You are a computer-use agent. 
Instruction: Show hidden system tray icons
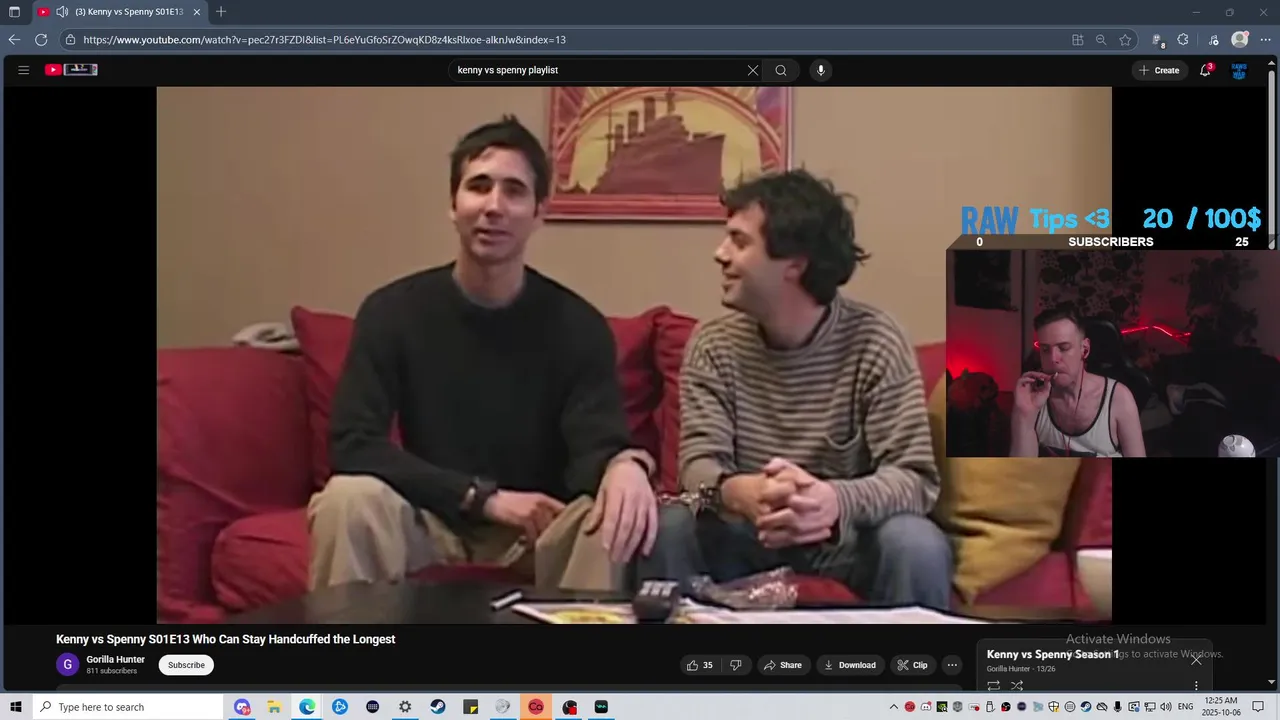coord(894,707)
